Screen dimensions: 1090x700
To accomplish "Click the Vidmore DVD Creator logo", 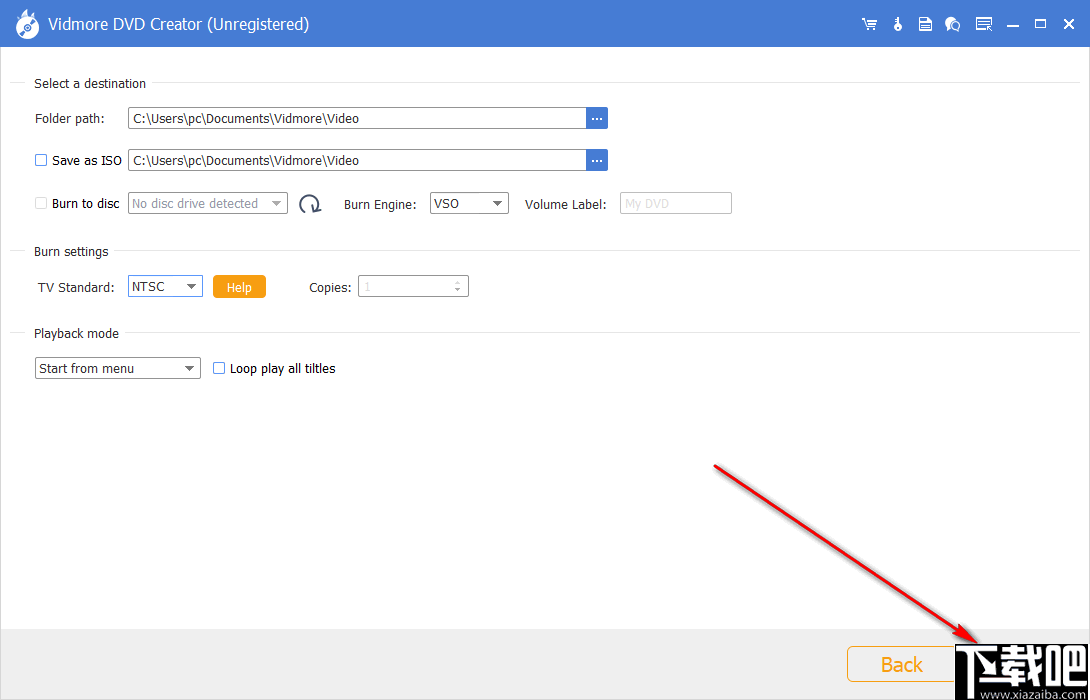I will coord(27,24).
